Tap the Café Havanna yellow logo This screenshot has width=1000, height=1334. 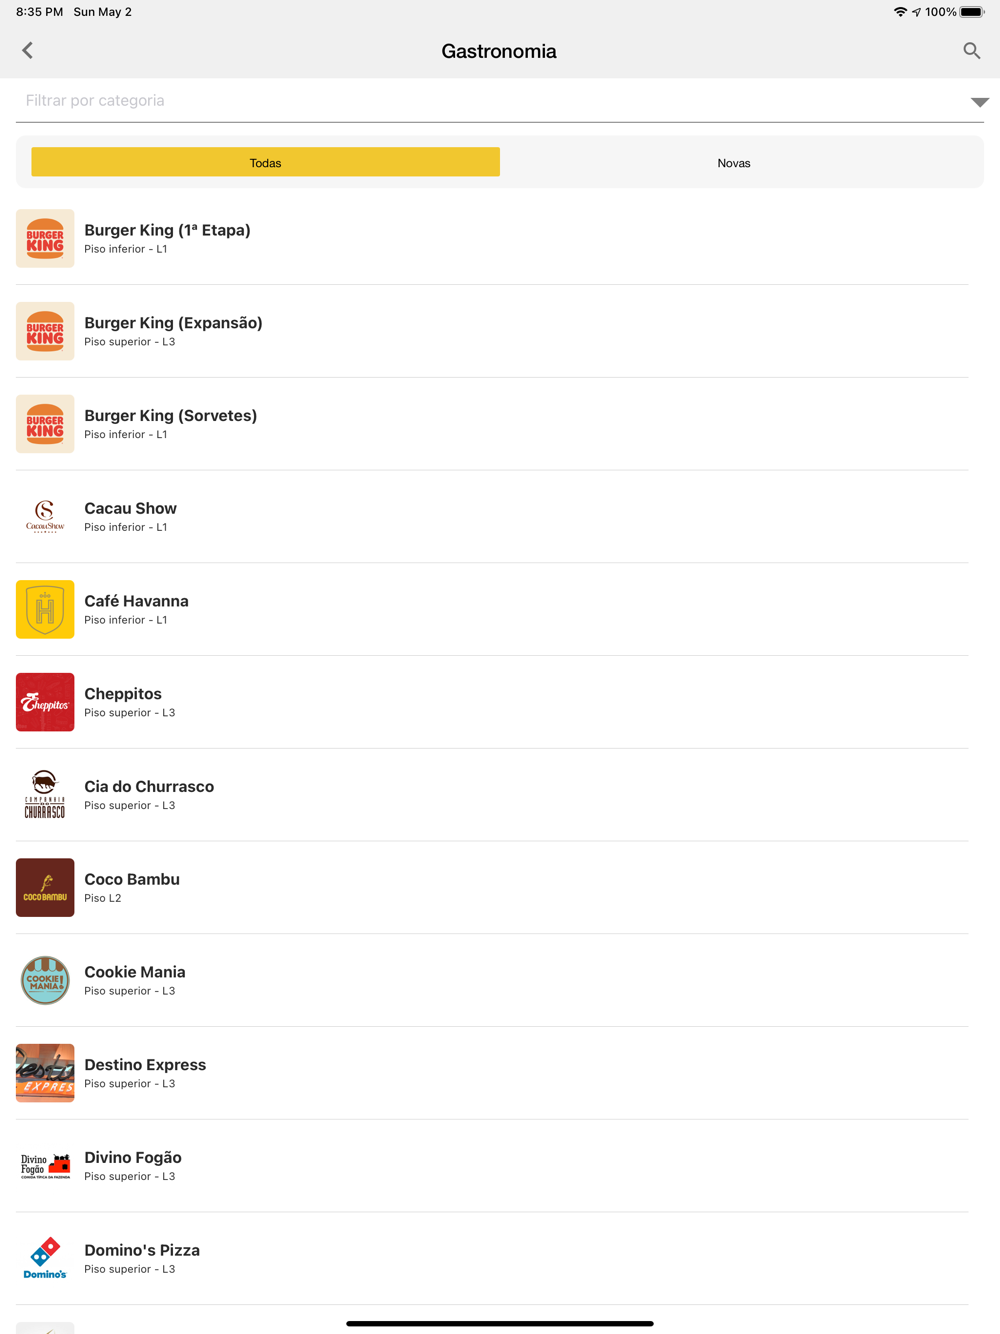click(45, 609)
